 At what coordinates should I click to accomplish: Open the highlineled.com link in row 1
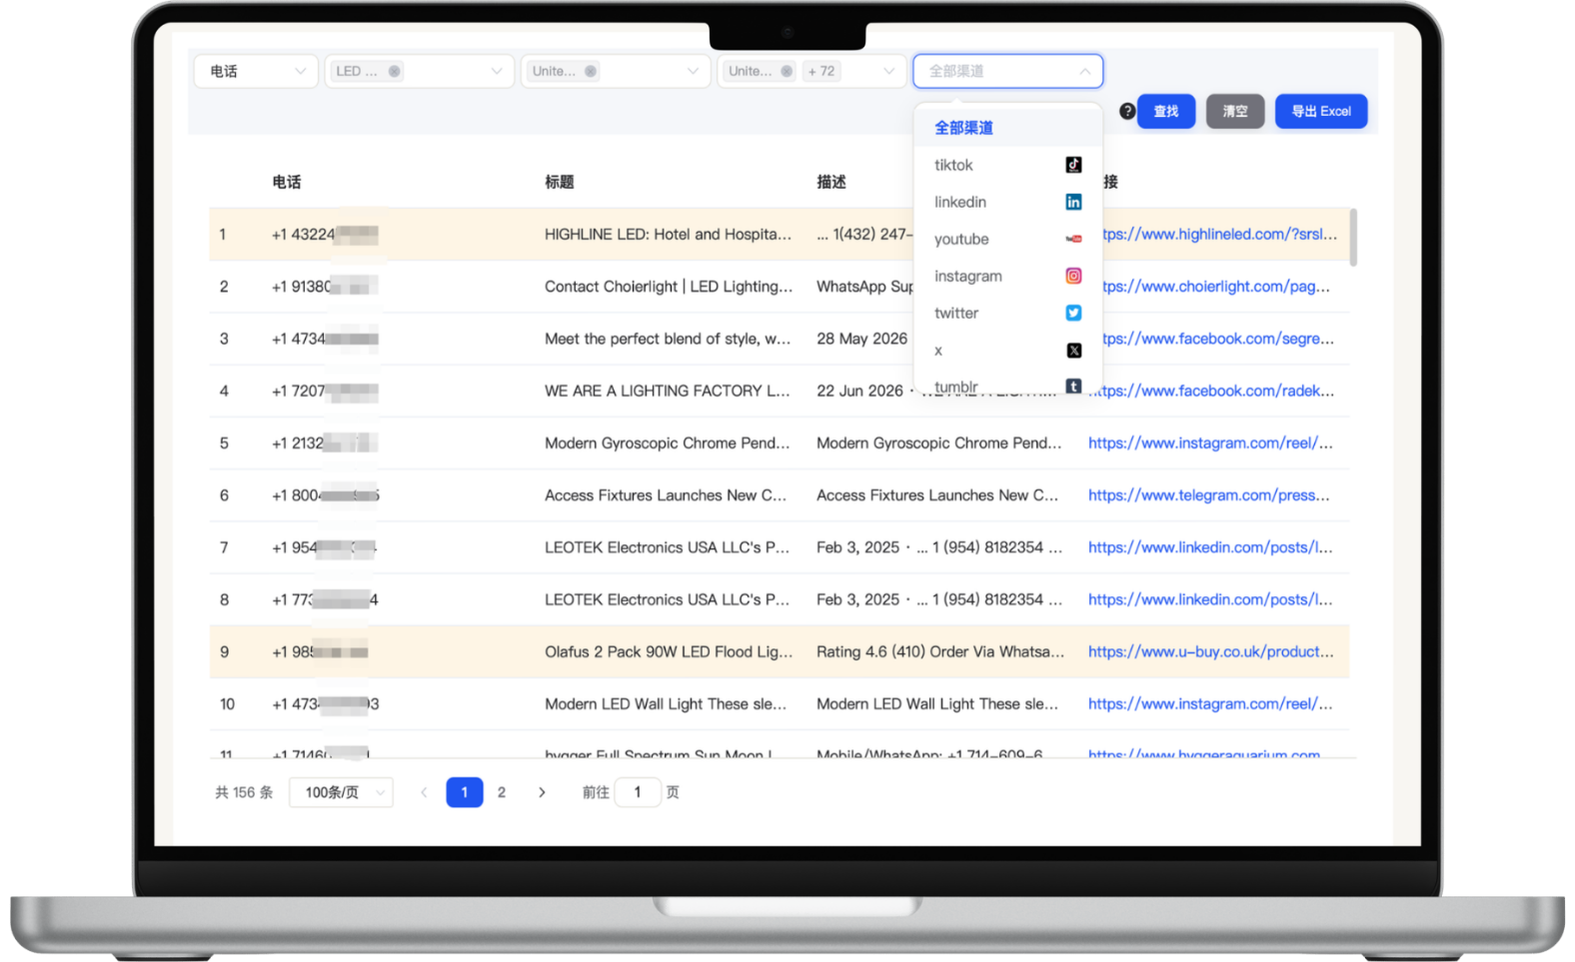[1220, 234]
